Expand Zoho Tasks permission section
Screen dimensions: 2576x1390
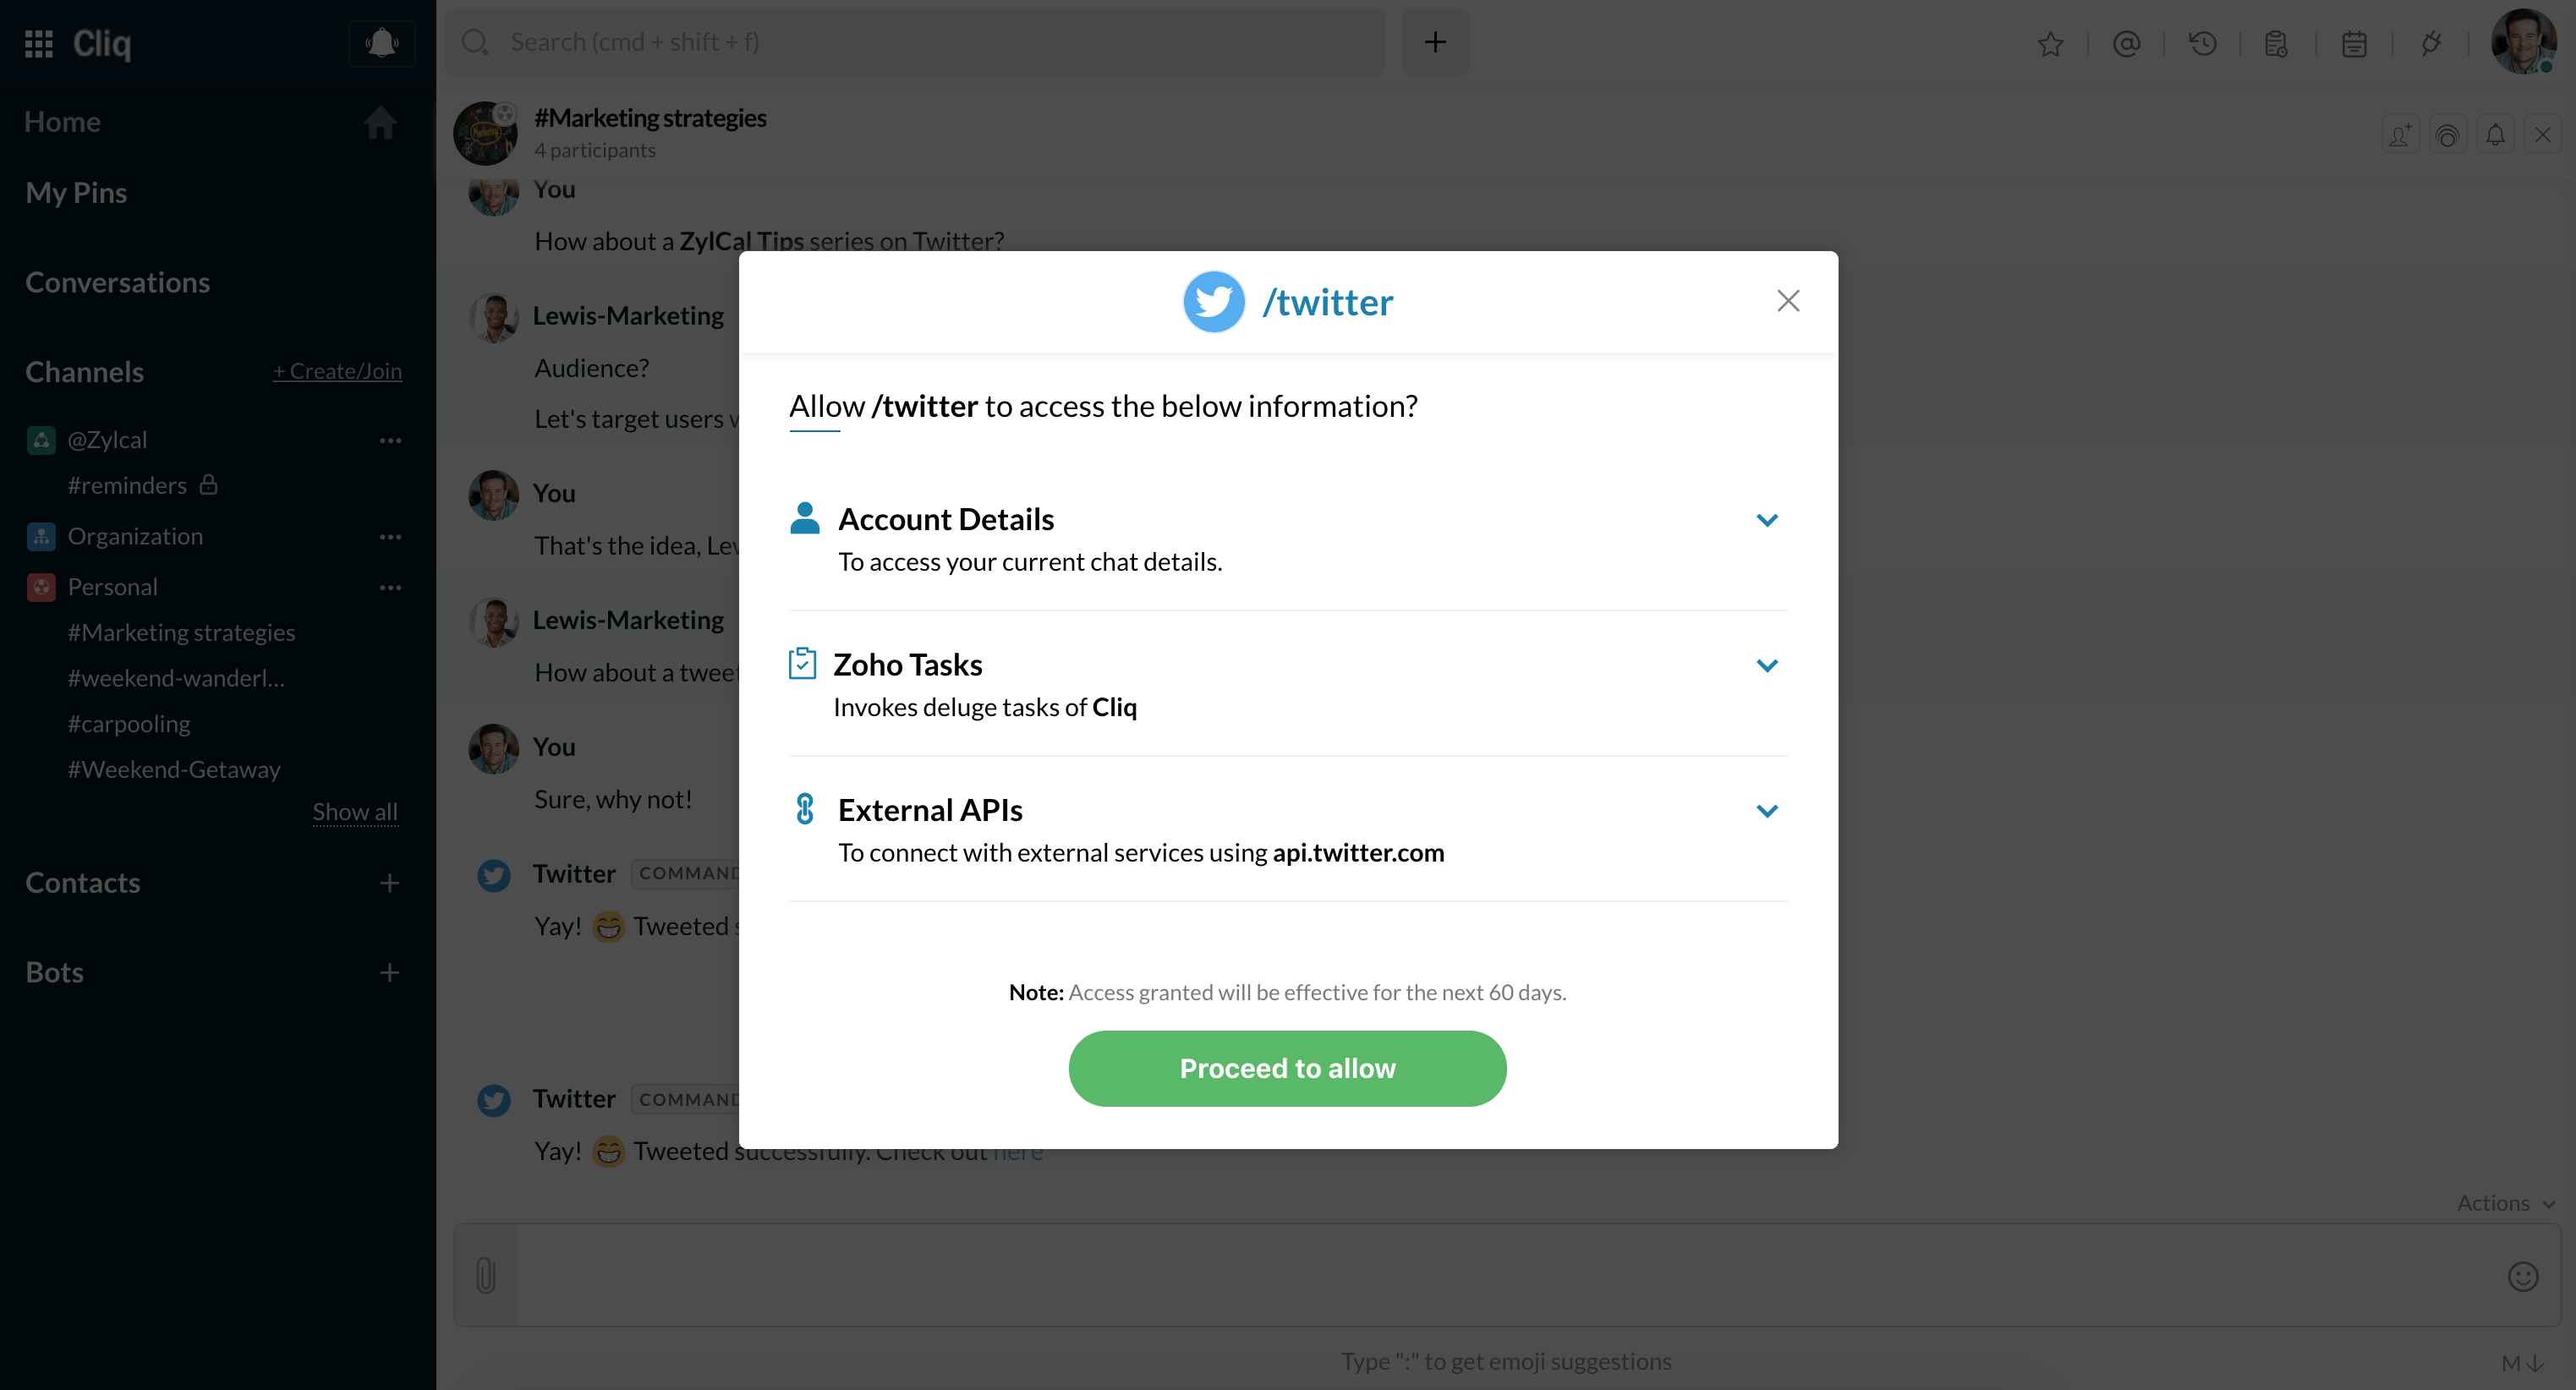1767,665
